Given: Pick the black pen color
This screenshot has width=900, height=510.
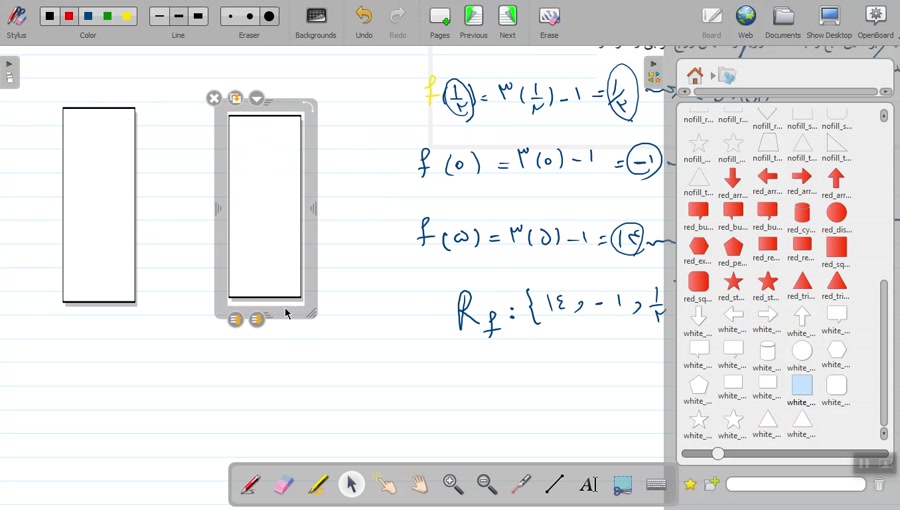Looking at the screenshot, I should tap(50, 16).
